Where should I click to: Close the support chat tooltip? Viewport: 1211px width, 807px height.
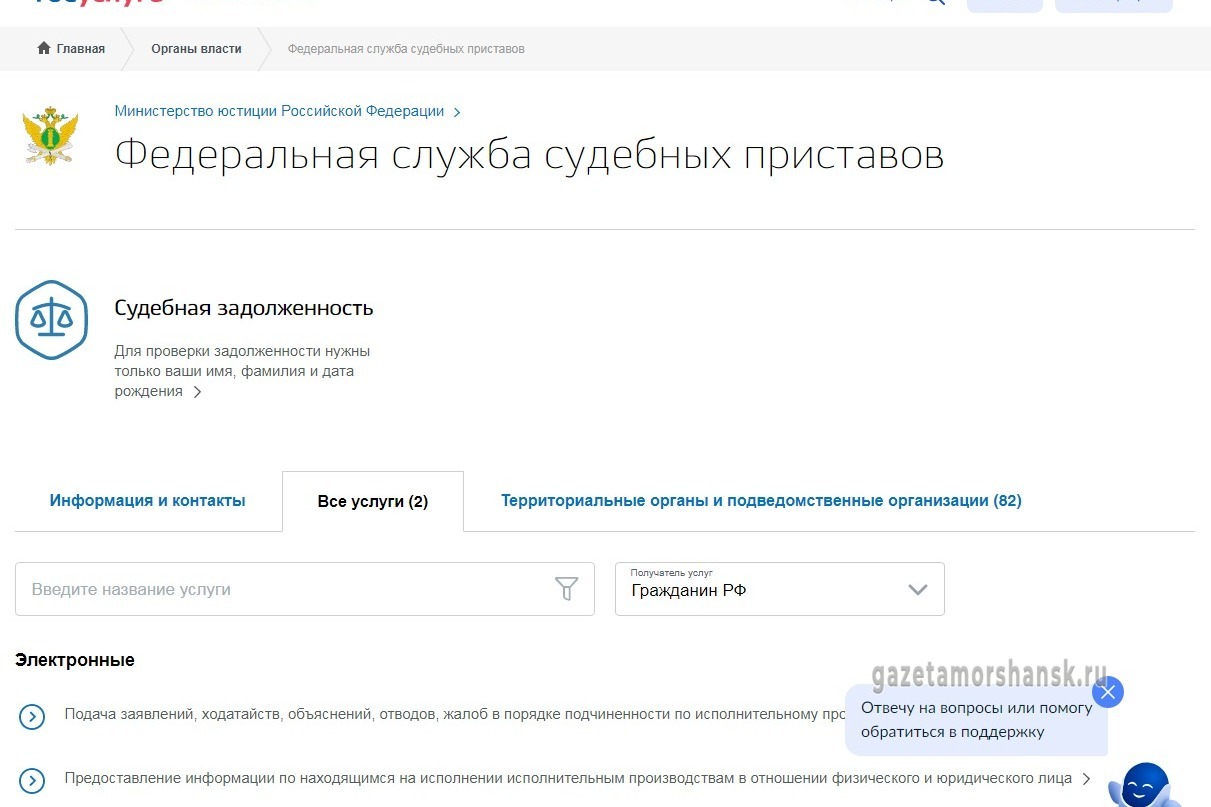click(x=1108, y=692)
